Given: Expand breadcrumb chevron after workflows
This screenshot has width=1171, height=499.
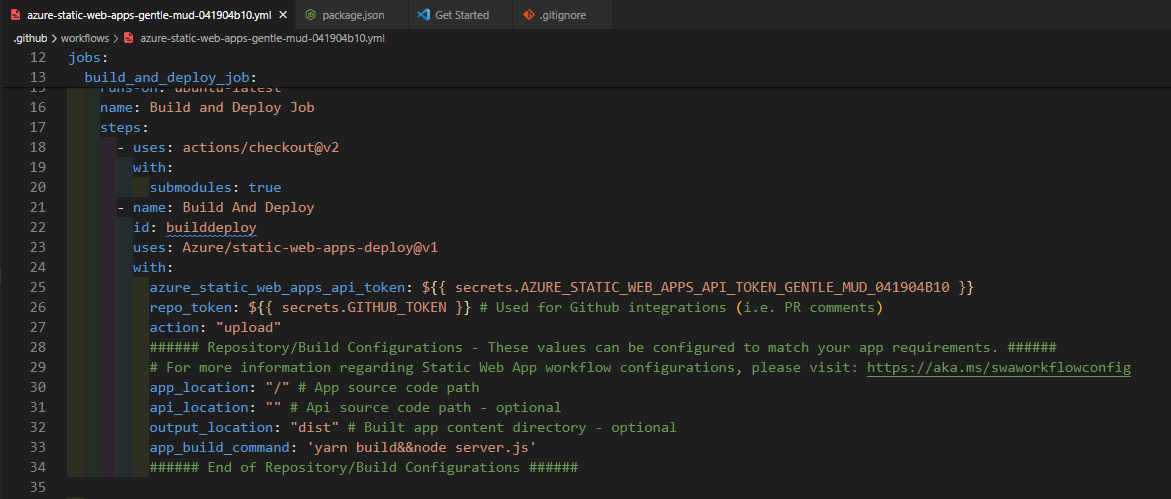Looking at the screenshot, I should pos(116,37).
